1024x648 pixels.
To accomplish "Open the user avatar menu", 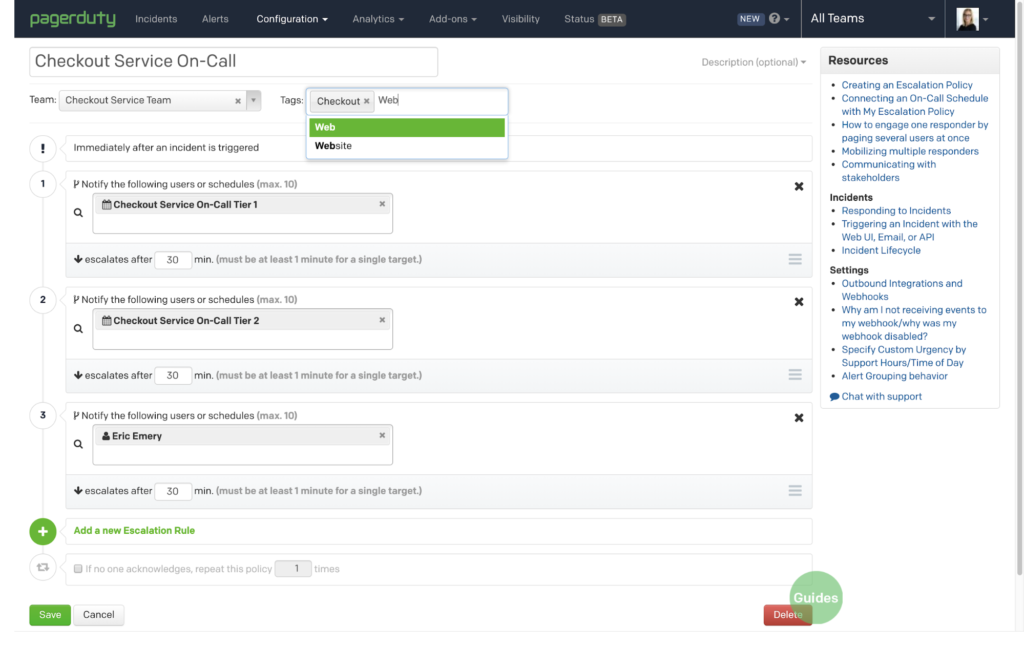I will pos(972,19).
